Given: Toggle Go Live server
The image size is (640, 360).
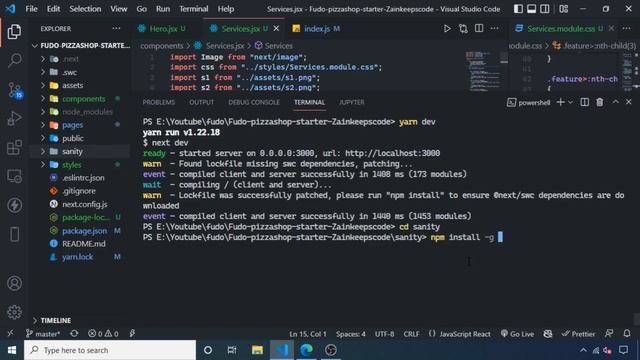Looking at the screenshot, I should pyautogui.click(x=517, y=334).
